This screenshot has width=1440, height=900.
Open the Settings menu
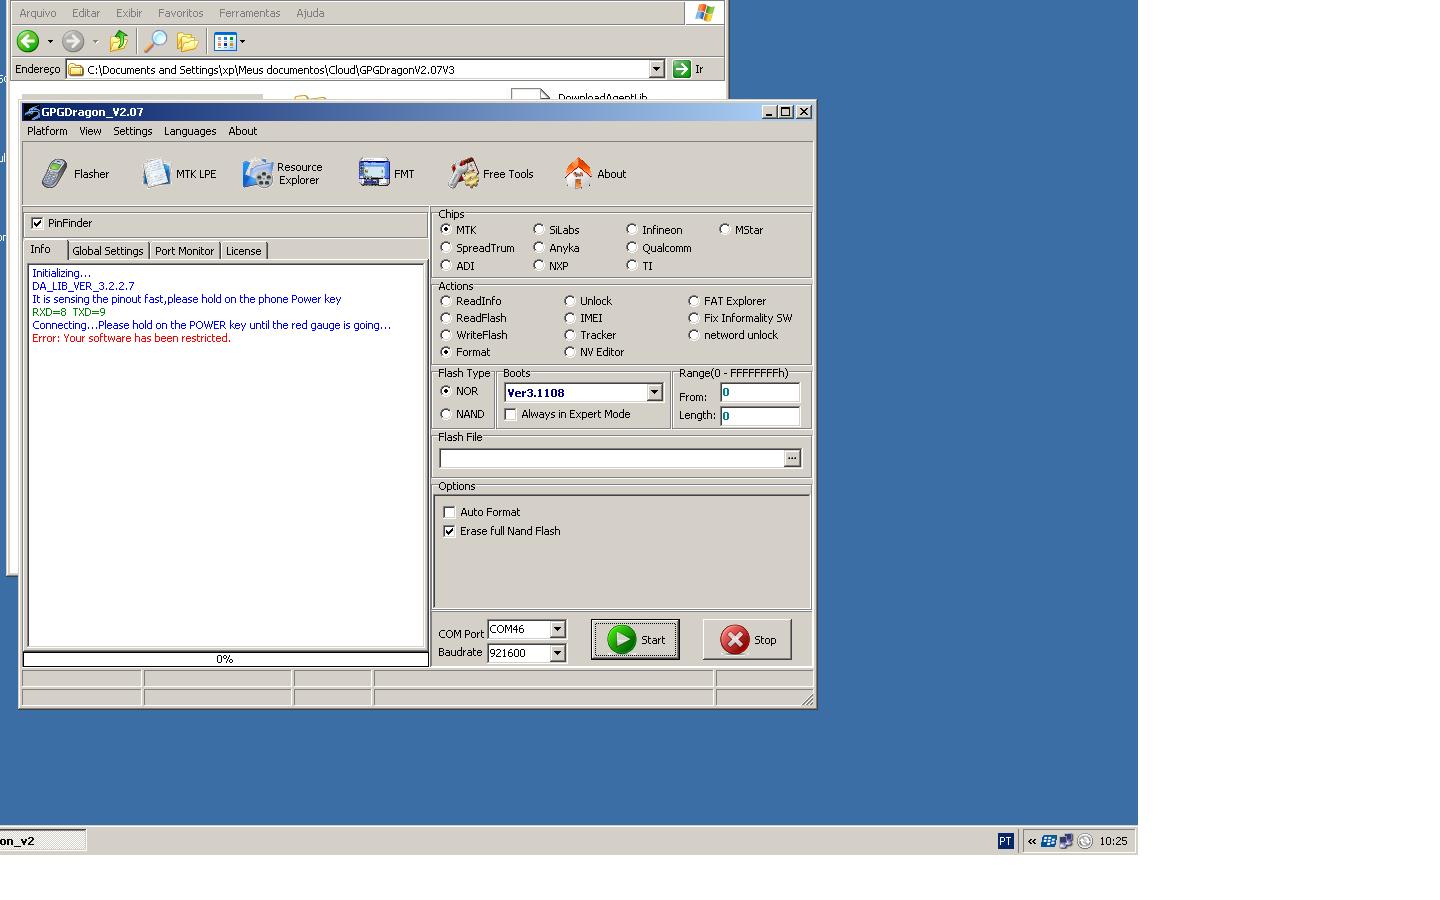132,131
